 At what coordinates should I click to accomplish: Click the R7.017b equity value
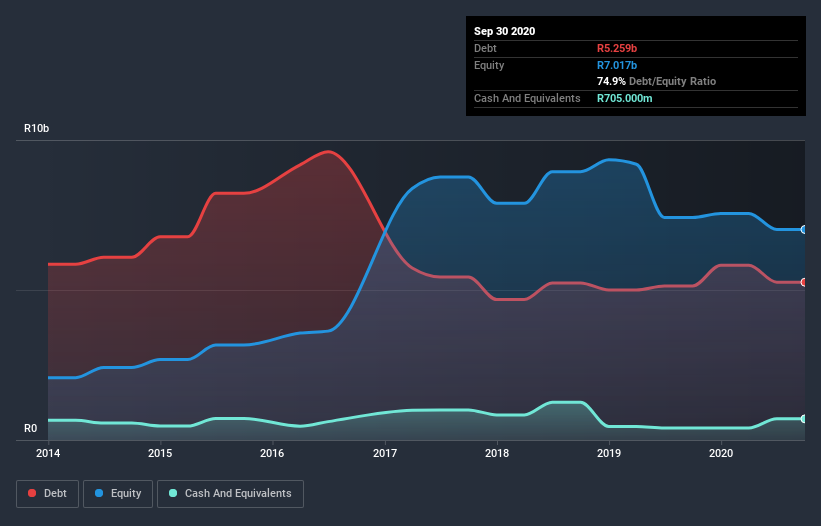617,65
